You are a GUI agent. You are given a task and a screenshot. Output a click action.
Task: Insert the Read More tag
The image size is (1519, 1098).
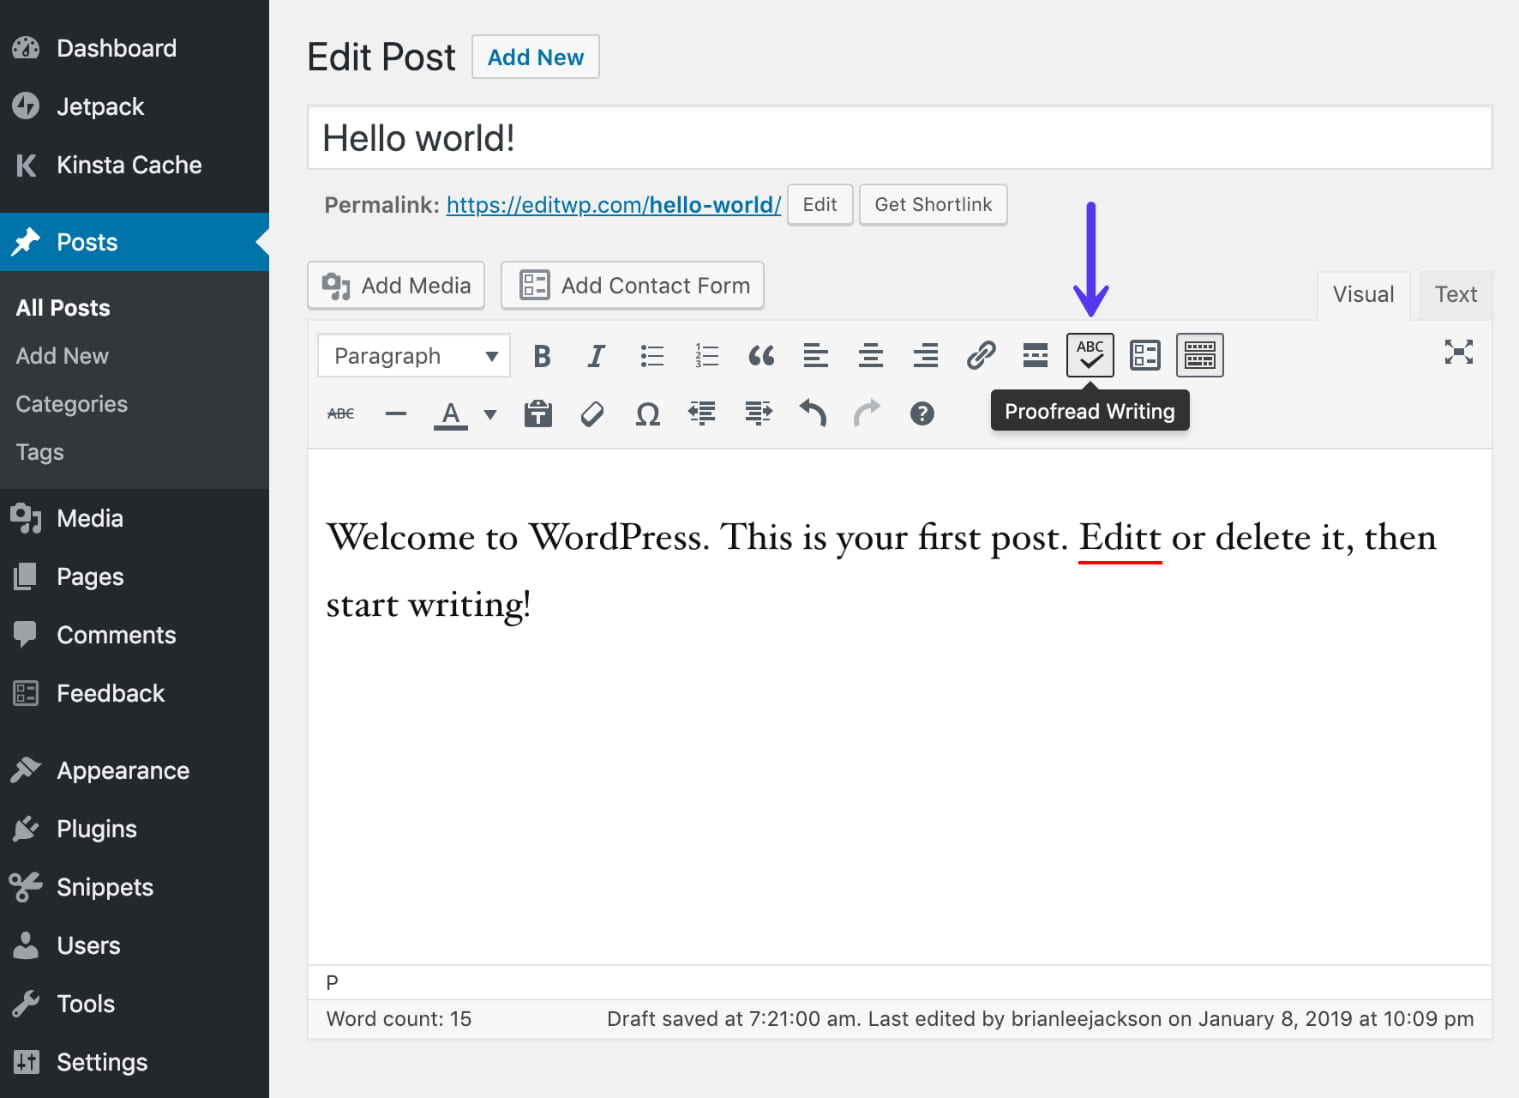tap(1035, 355)
